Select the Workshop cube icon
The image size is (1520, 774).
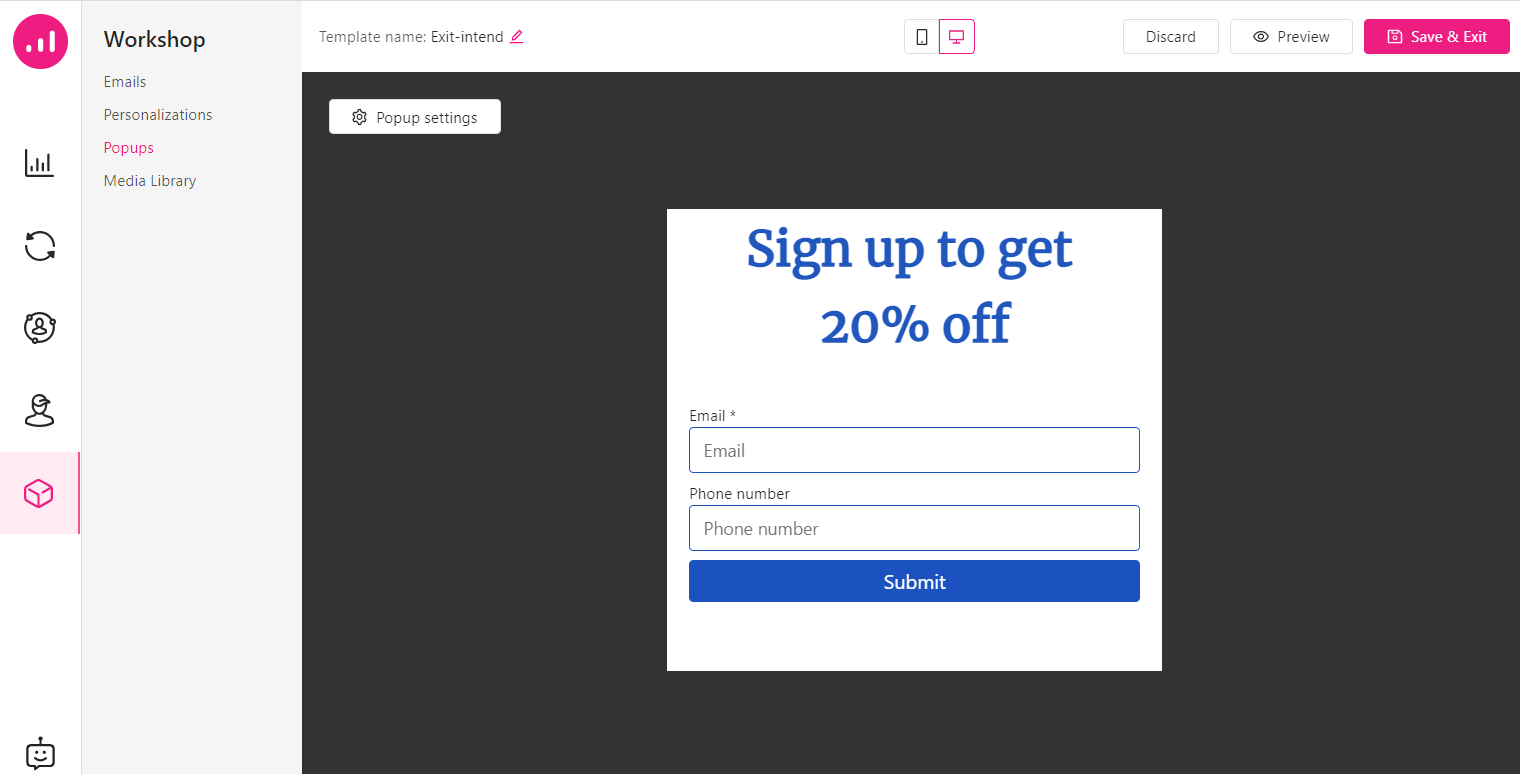tap(40, 493)
